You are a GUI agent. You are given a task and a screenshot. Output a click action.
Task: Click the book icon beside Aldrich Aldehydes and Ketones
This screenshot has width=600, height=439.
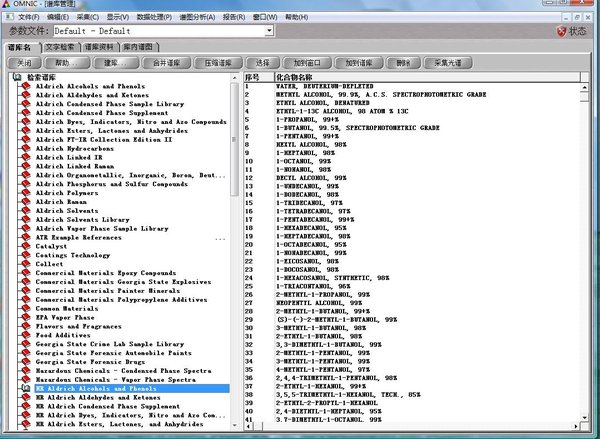click(26, 95)
